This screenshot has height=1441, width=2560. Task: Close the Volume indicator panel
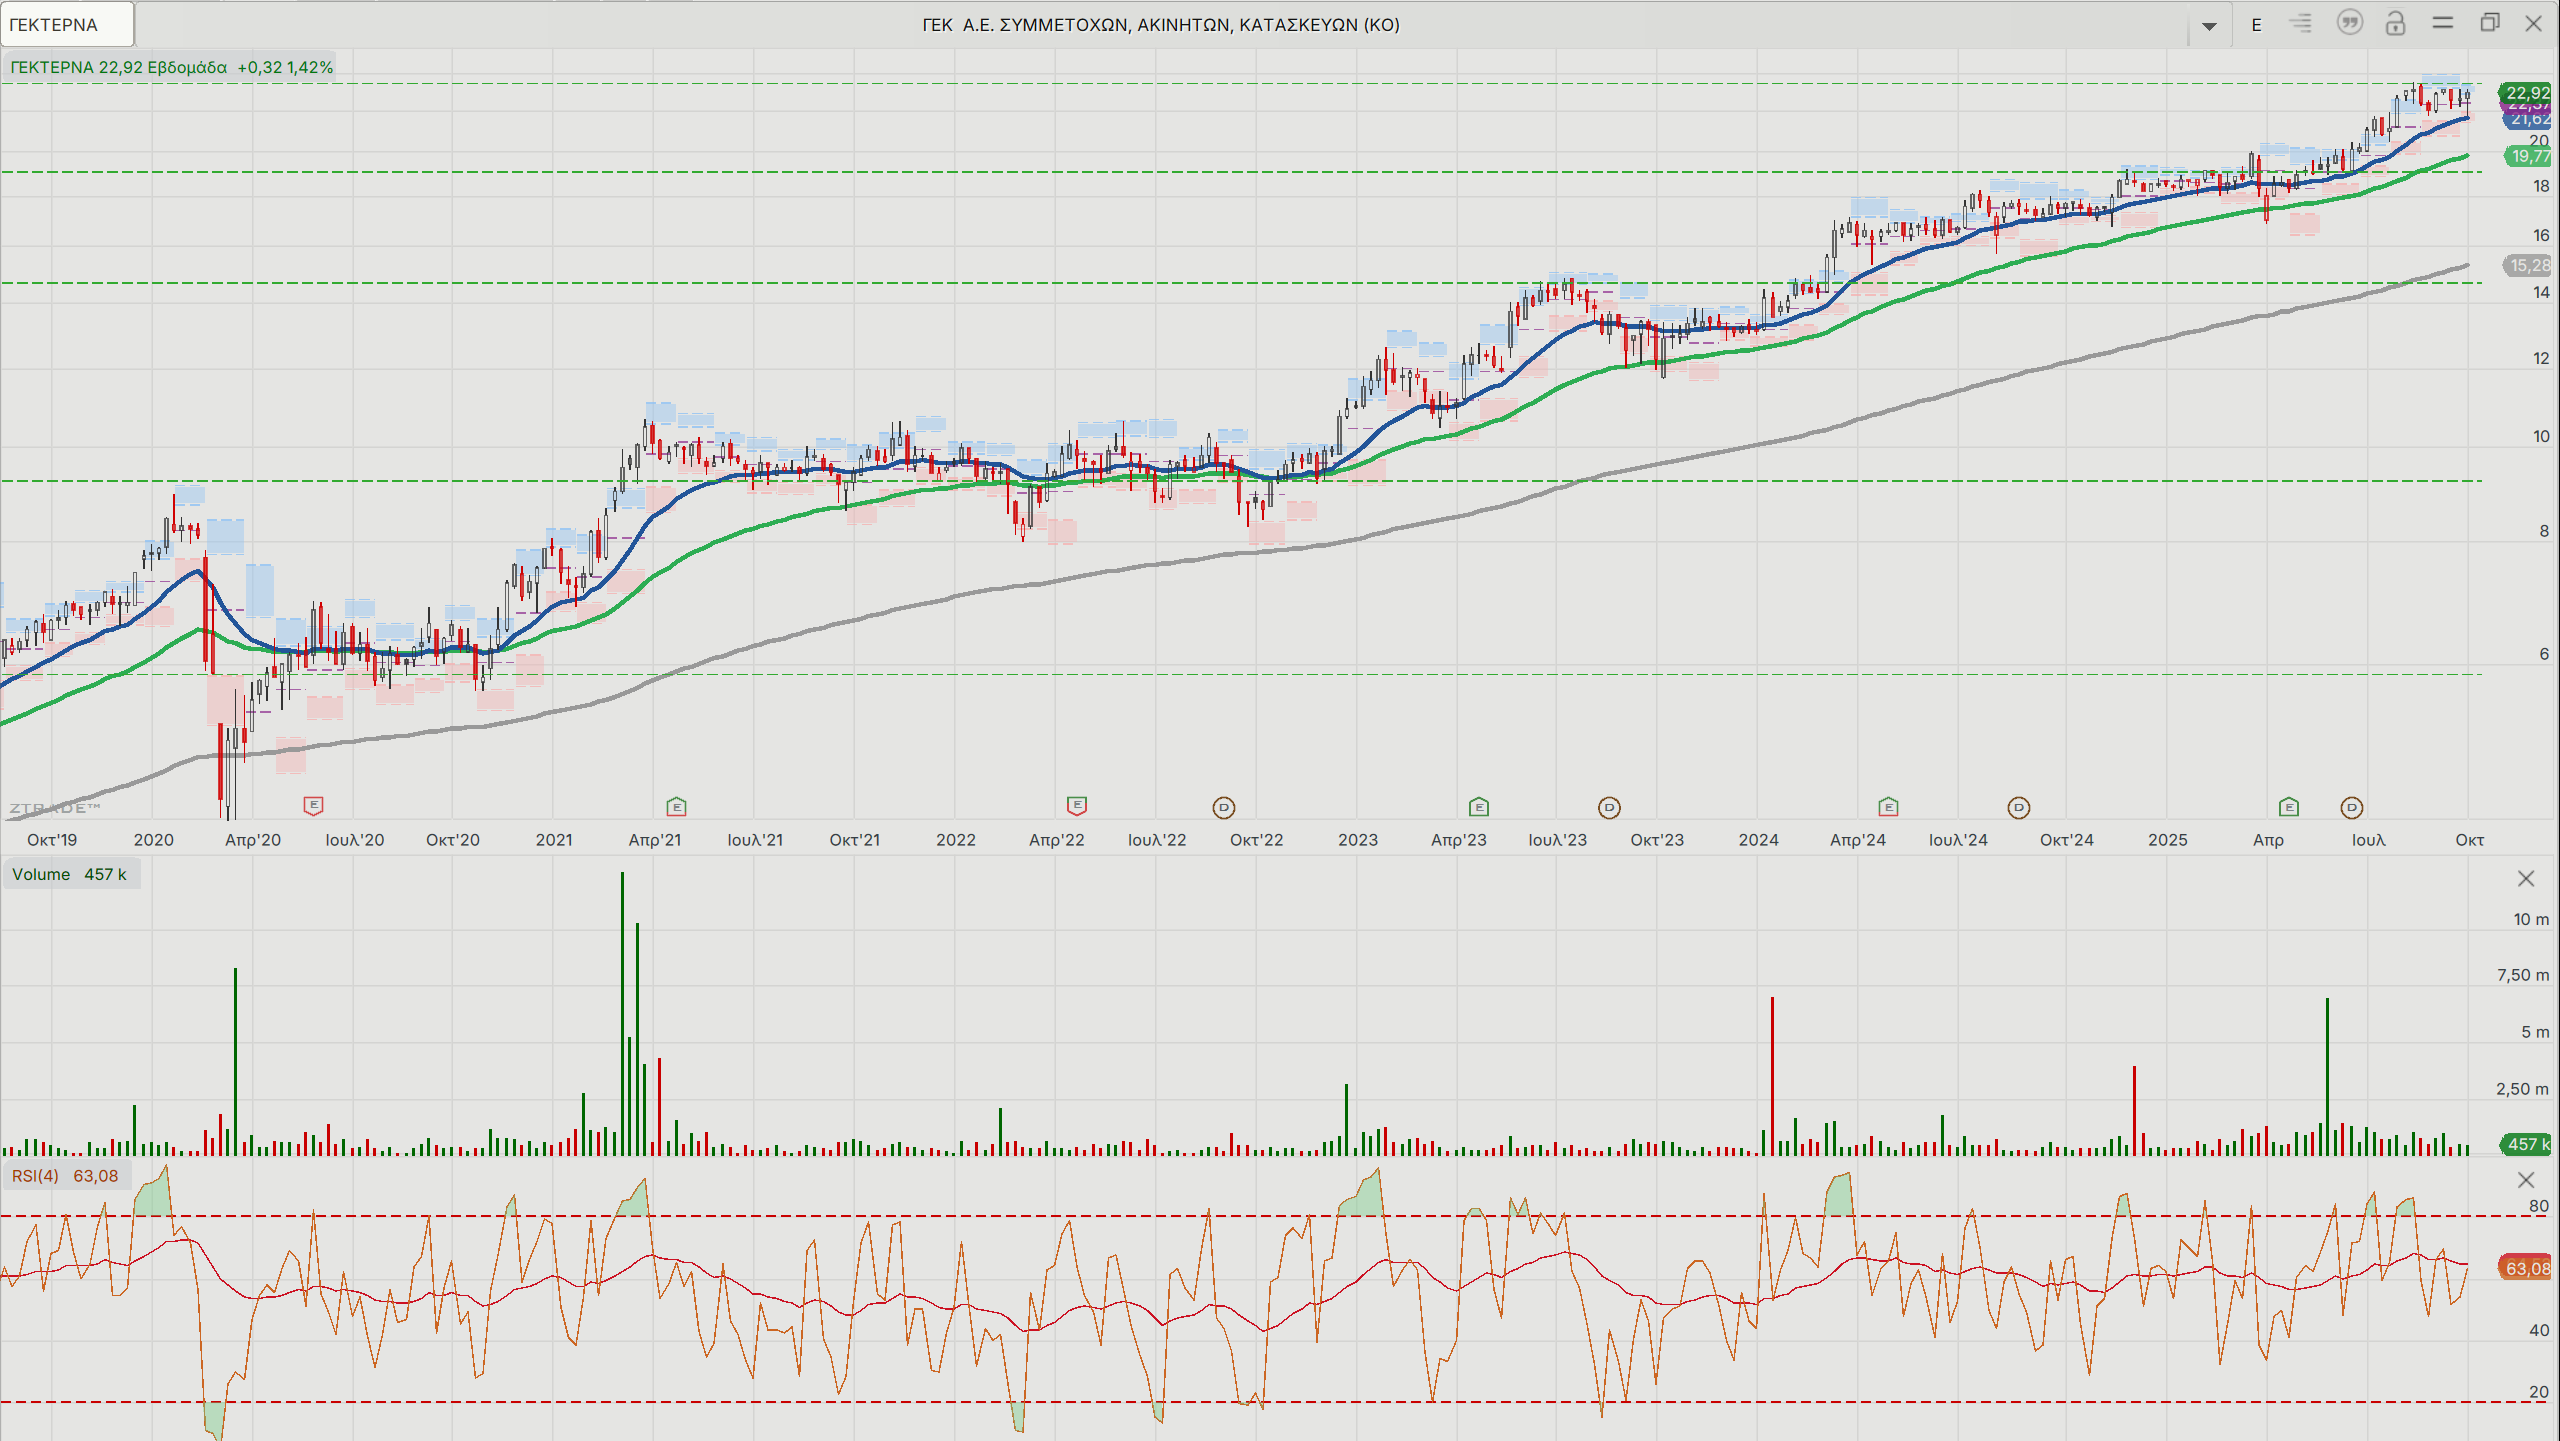click(2526, 878)
